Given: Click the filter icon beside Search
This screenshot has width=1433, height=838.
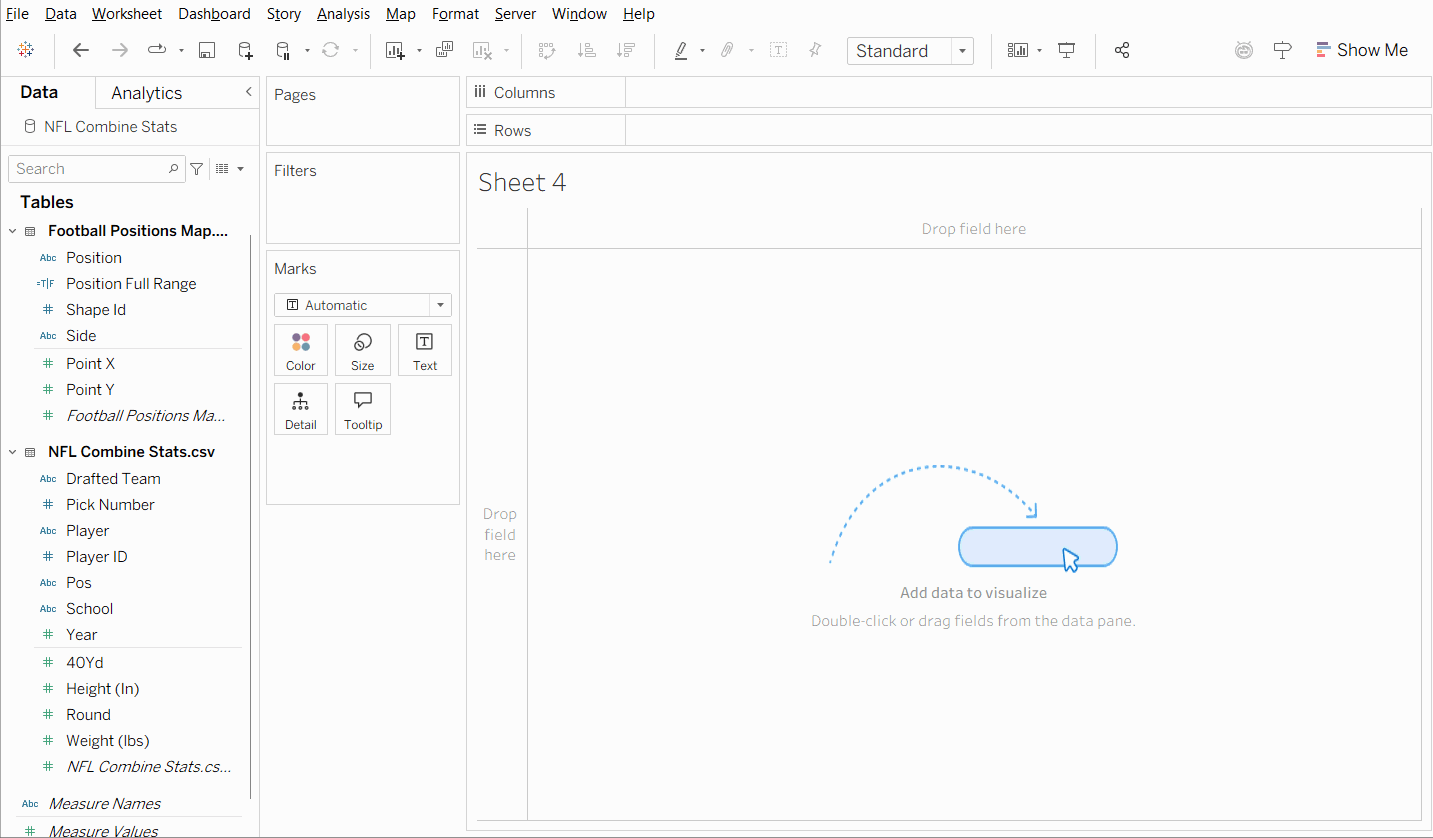Looking at the screenshot, I should click(x=197, y=169).
